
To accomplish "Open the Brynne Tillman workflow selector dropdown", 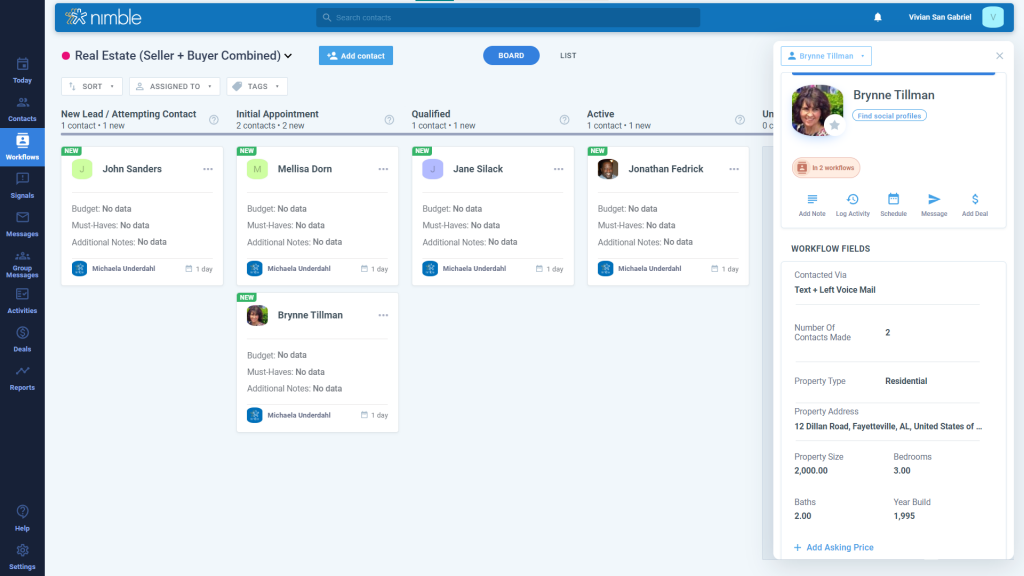I will click(826, 56).
